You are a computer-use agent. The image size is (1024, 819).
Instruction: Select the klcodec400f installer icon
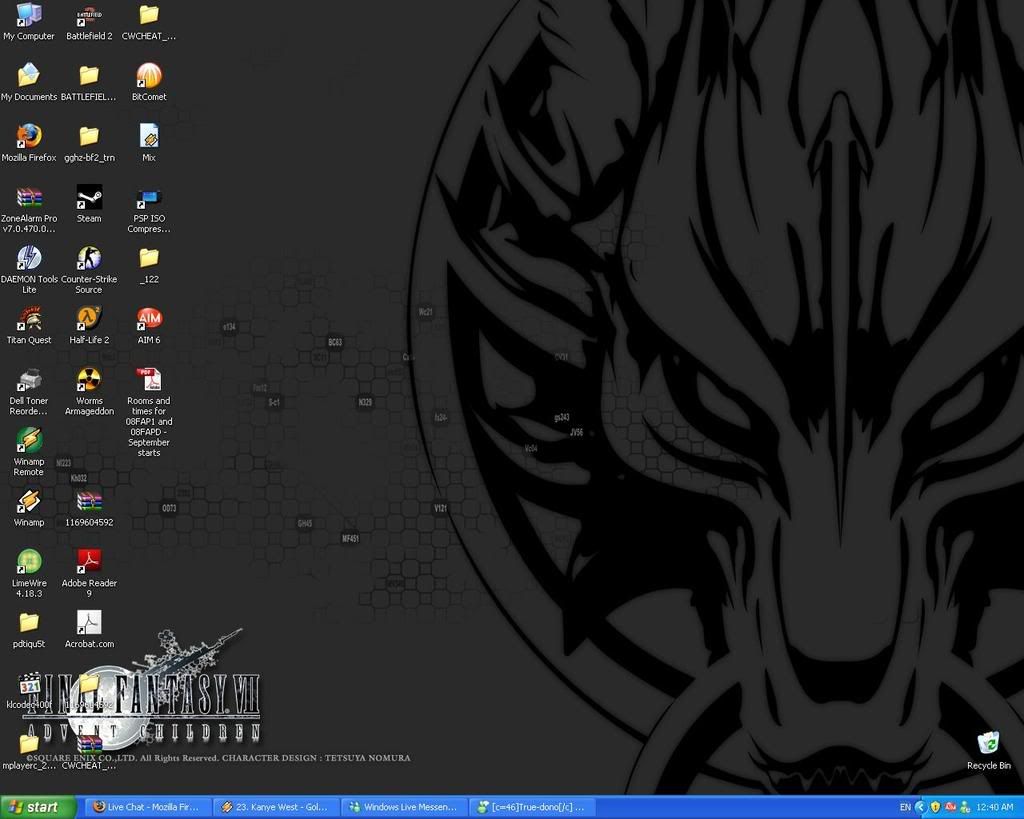29,683
